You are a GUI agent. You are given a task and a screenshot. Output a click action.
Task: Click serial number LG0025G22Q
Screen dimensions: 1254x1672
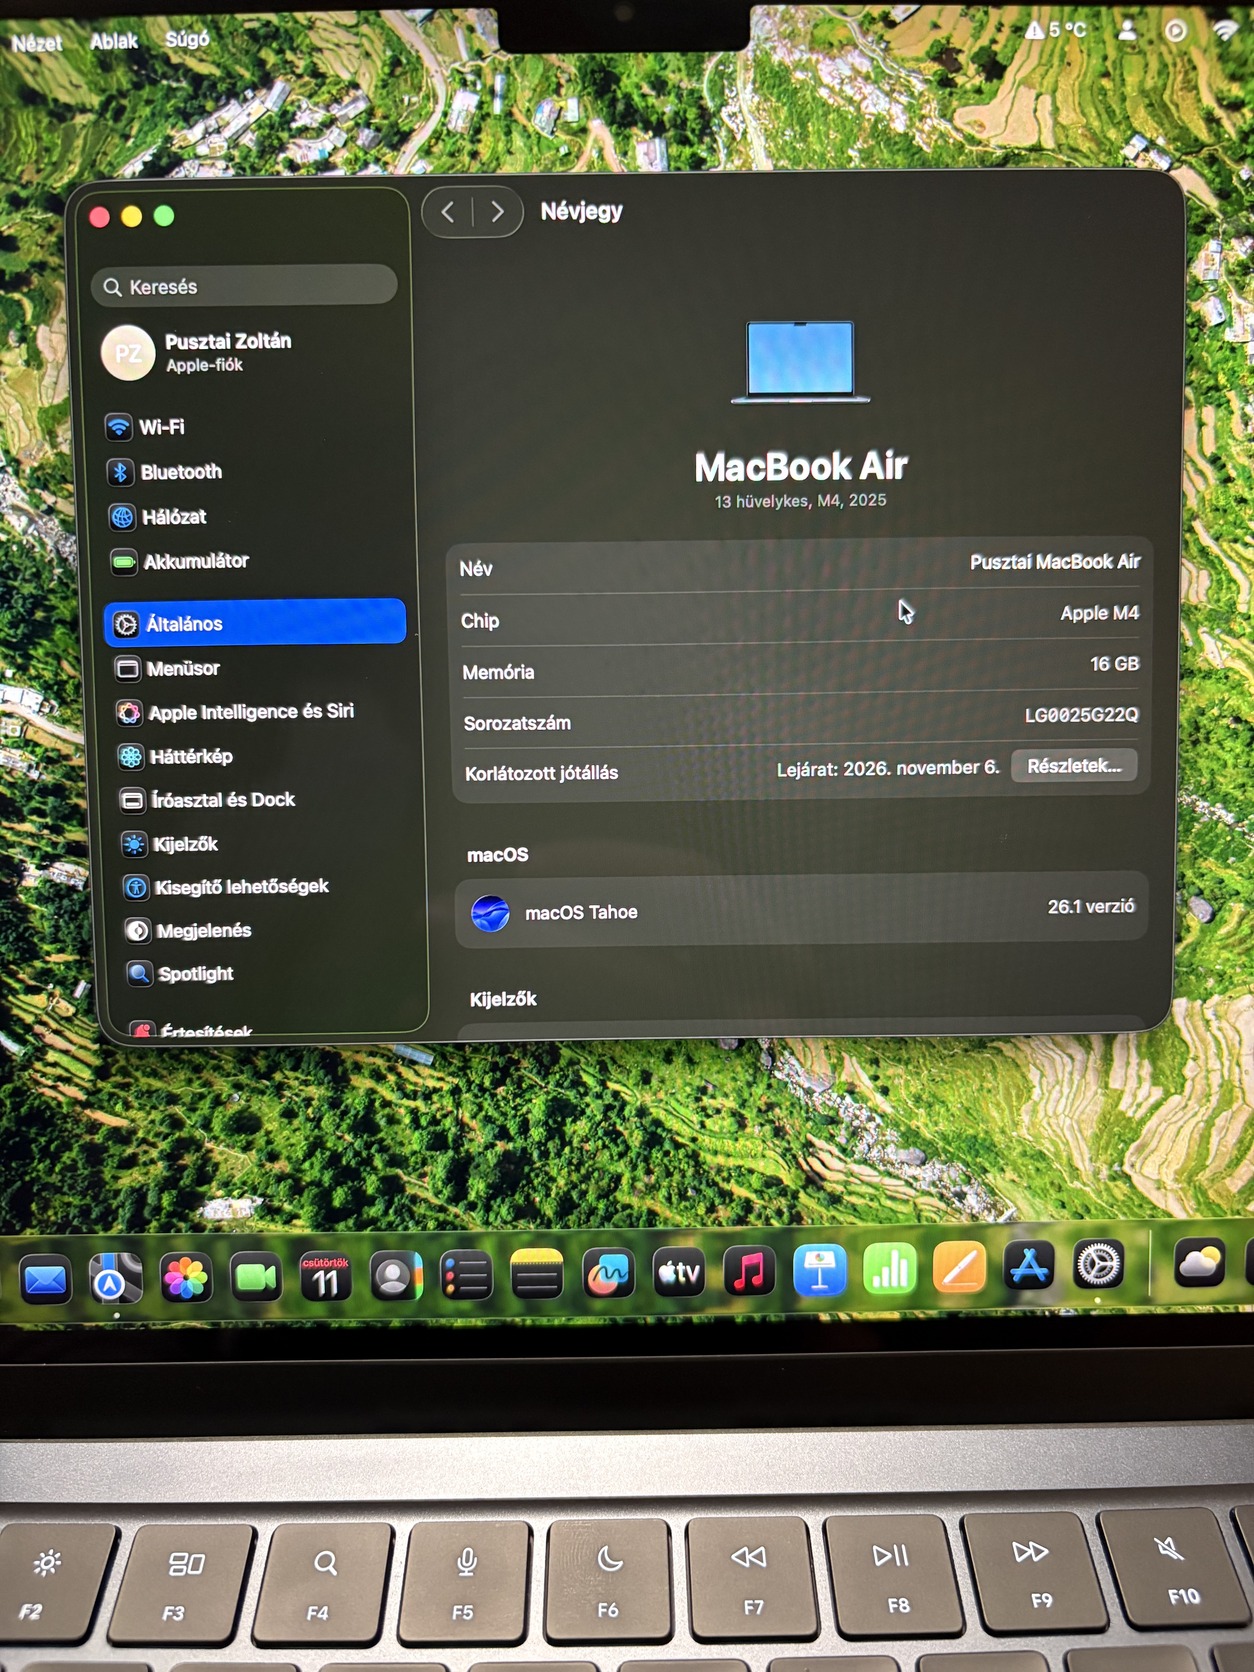[1081, 715]
